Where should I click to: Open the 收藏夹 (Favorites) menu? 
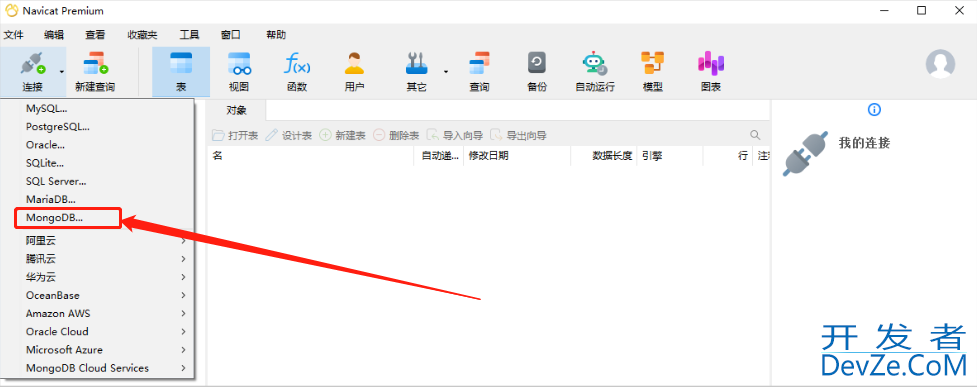pos(142,35)
